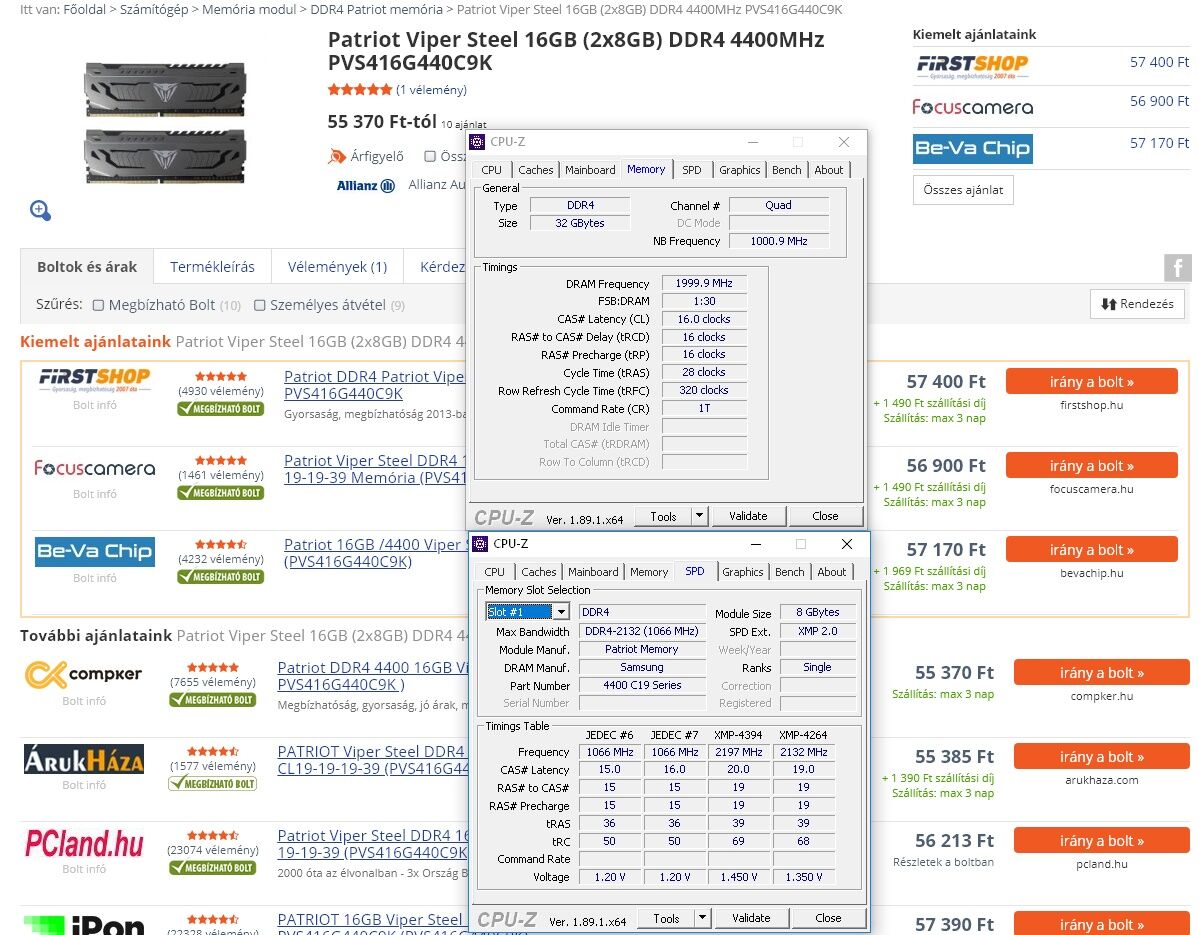This screenshot has width=1199, height=935.
Task: Open Tools dropdown arrow in SPD CPU-Z window
Action: (702, 917)
